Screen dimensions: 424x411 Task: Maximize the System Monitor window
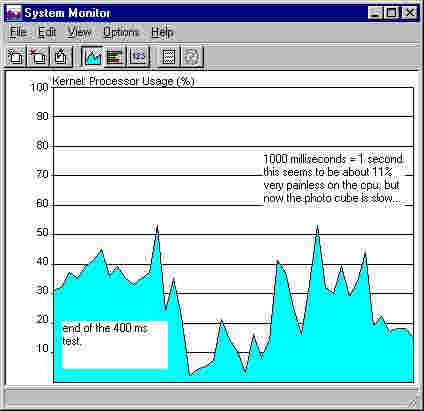coord(391,13)
